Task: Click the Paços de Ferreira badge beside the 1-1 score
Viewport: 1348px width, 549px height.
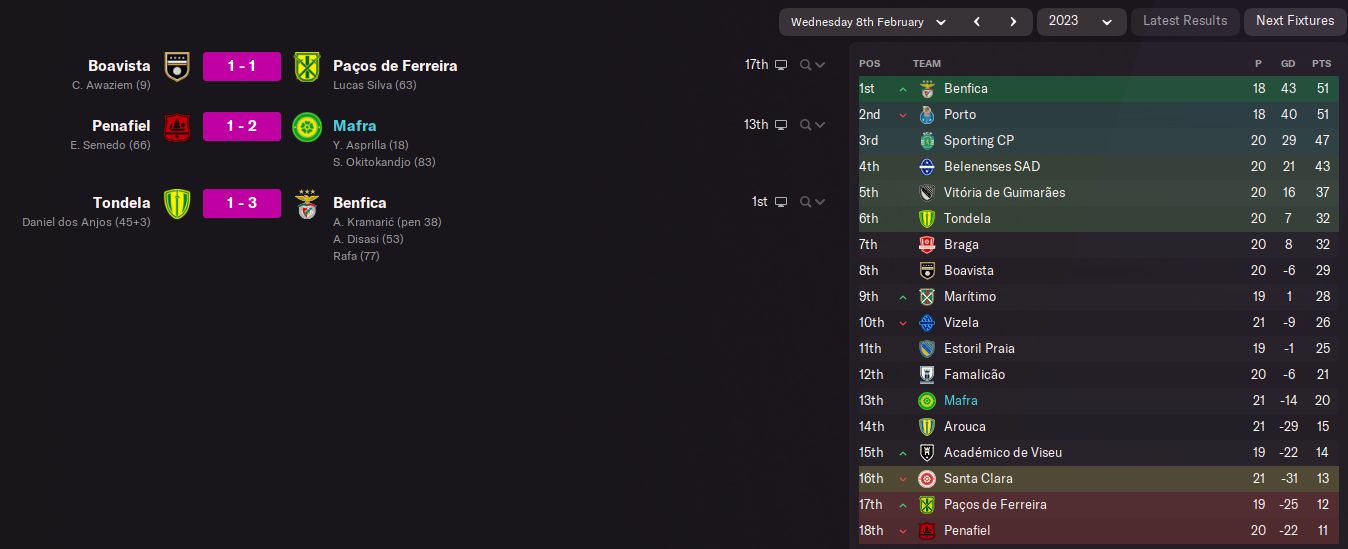Action: pos(306,66)
